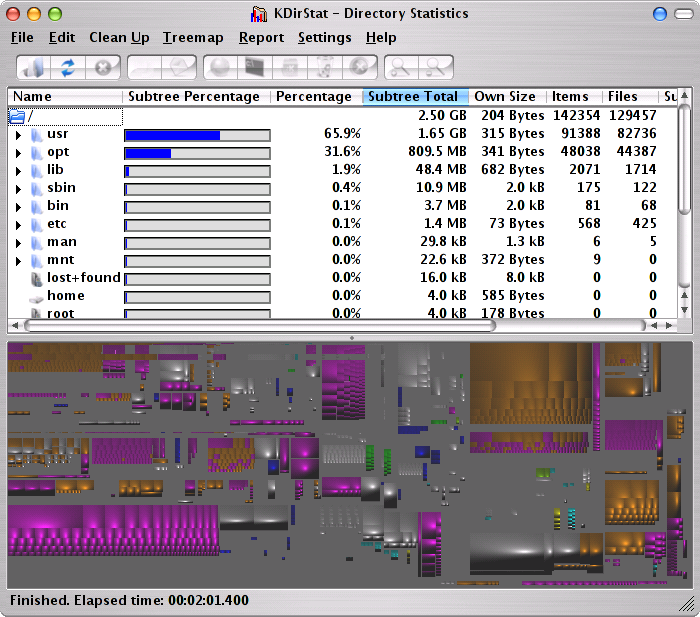Click the blue Refresh All toolbar icon
This screenshot has width=700, height=617.
coord(68,68)
